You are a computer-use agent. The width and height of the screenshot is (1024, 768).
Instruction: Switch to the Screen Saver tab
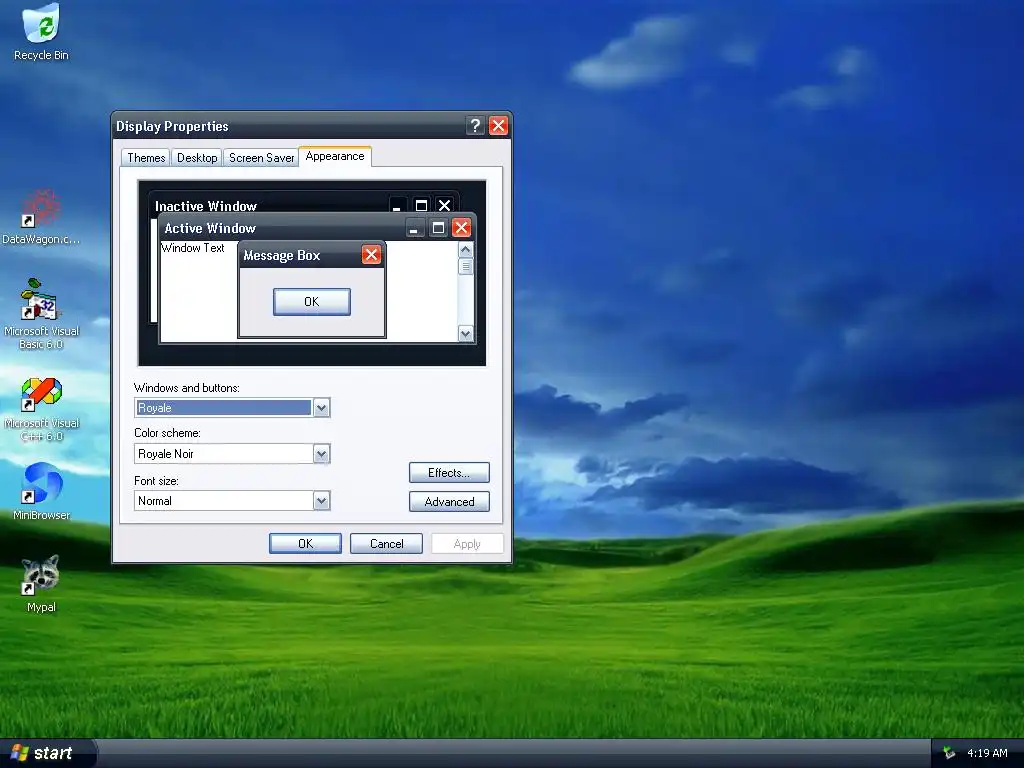coord(261,157)
